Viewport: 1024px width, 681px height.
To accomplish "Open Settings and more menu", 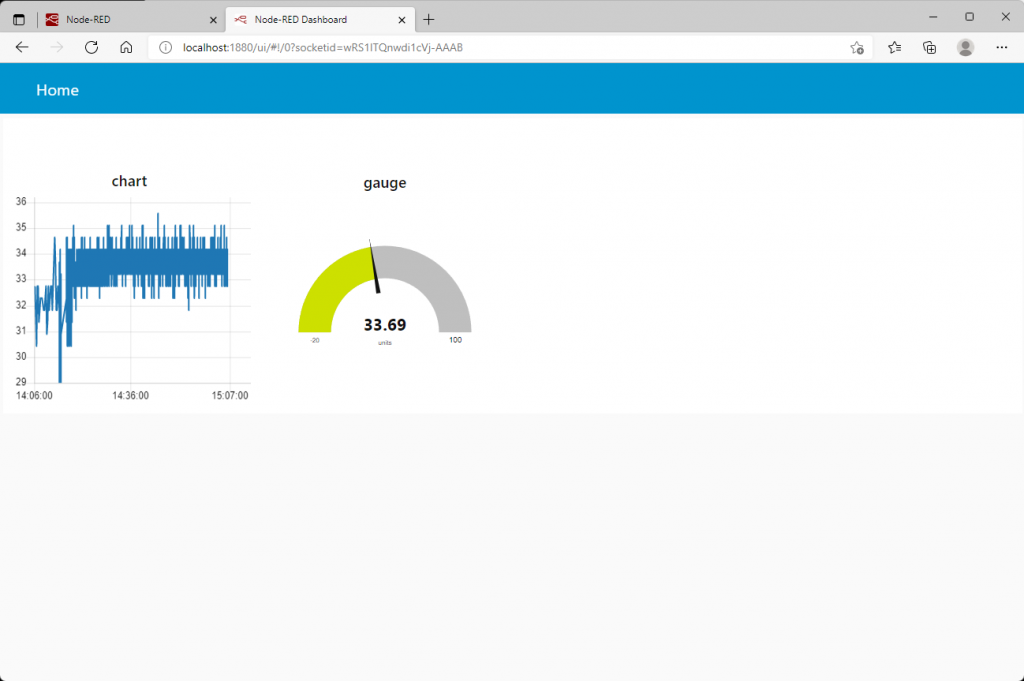I will (x=1002, y=47).
